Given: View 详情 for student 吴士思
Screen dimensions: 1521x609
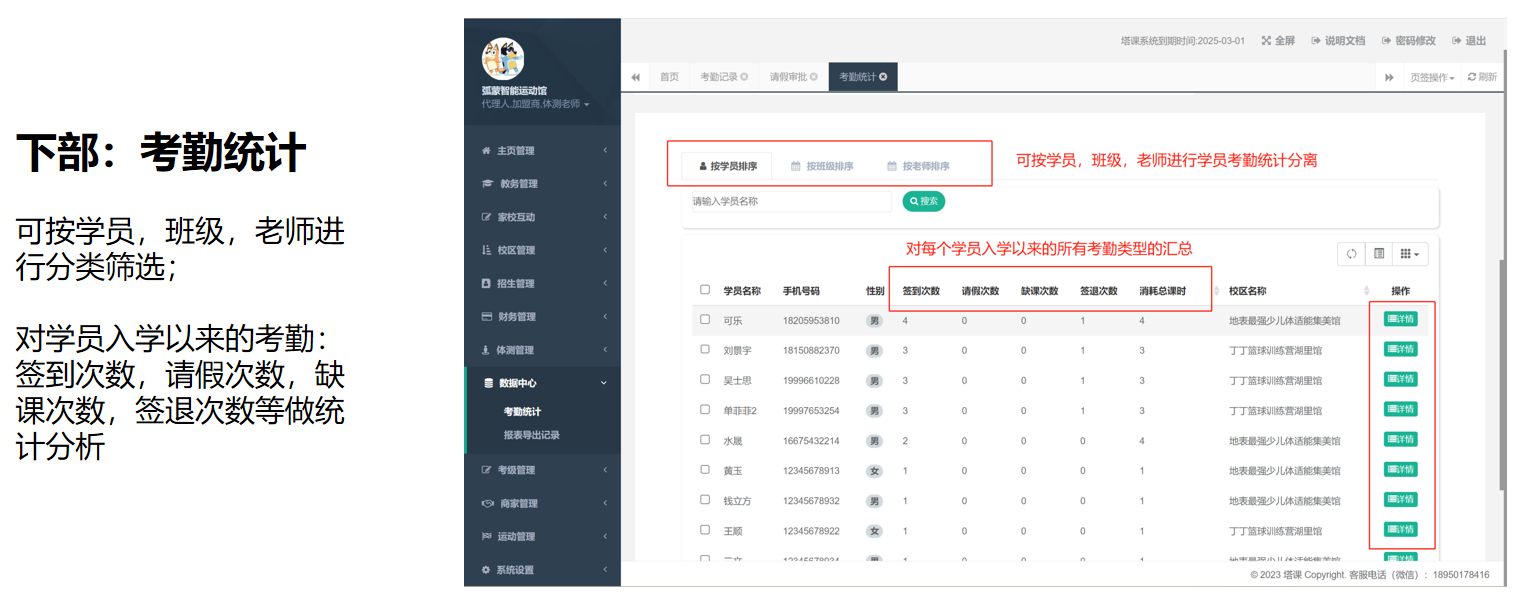Looking at the screenshot, I should (x=1400, y=380).
